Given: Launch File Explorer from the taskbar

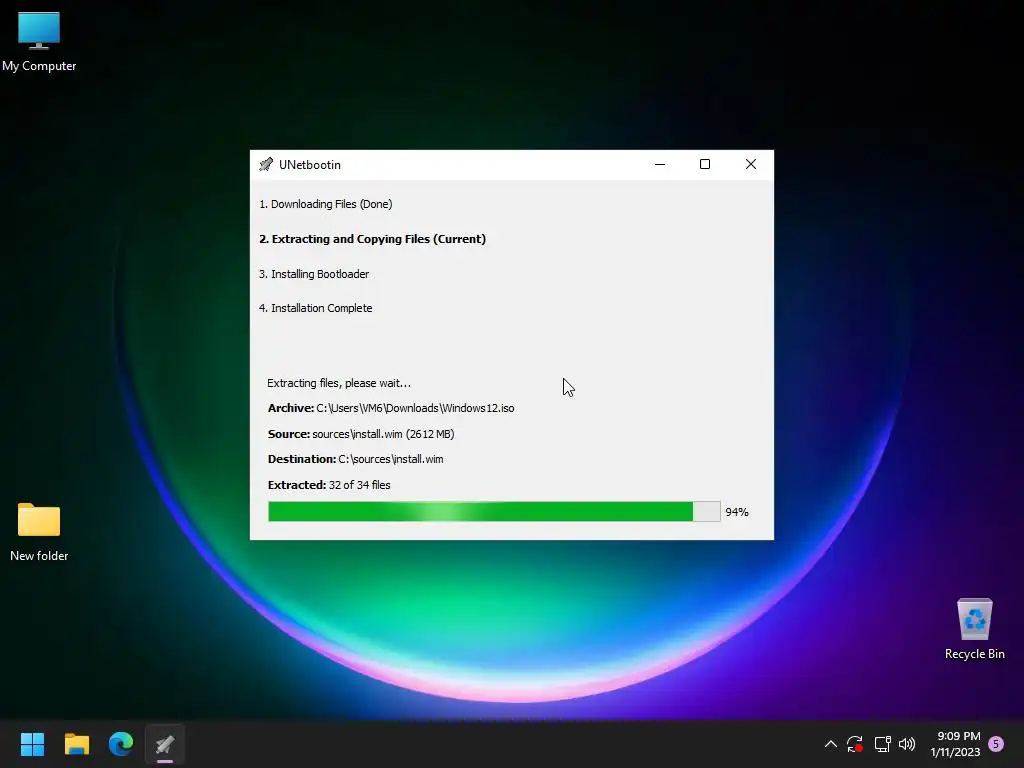Looking at the screenshot, I should (x=76, y=744).
